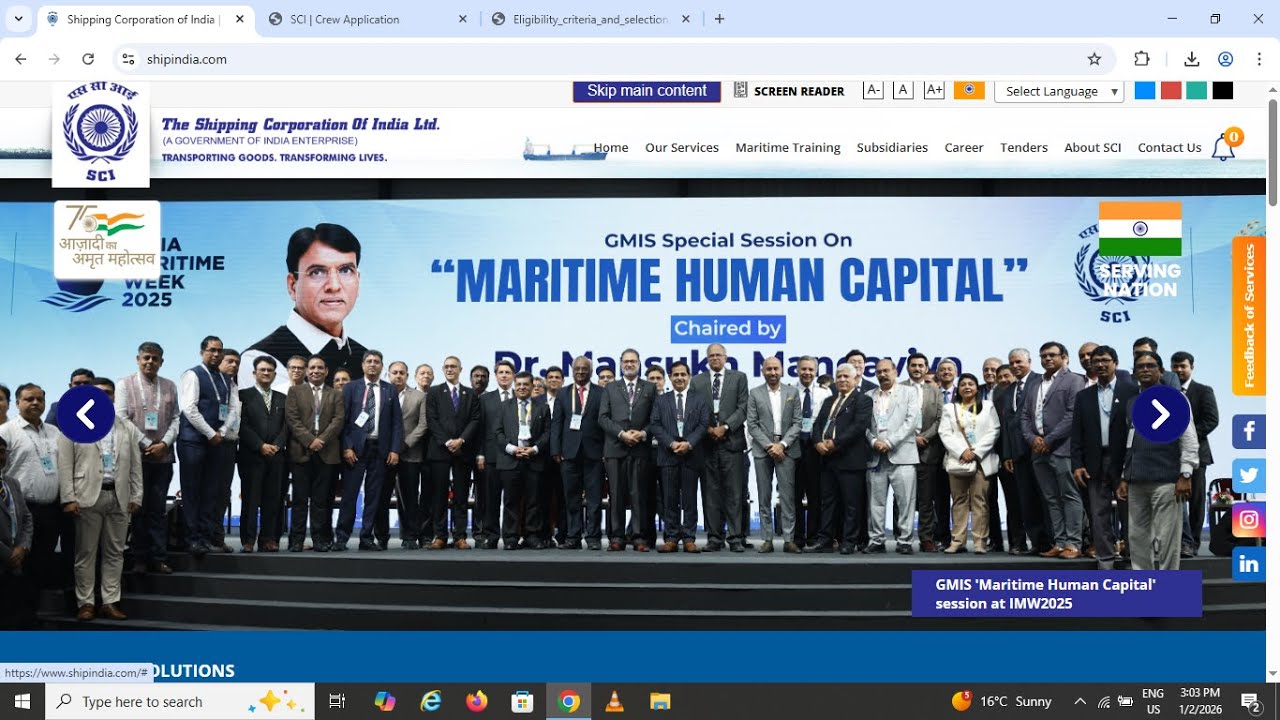The image size is (1280, 720).
Task: Close the SCI Crew Application tab
Action: (462, 19)
